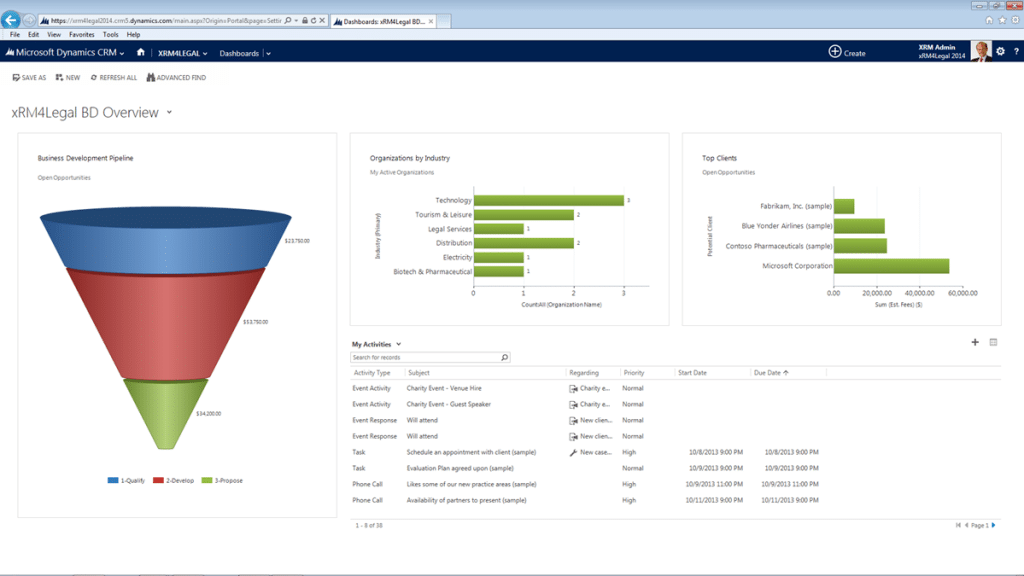Sort by Start Date column header

pos(692,373)
